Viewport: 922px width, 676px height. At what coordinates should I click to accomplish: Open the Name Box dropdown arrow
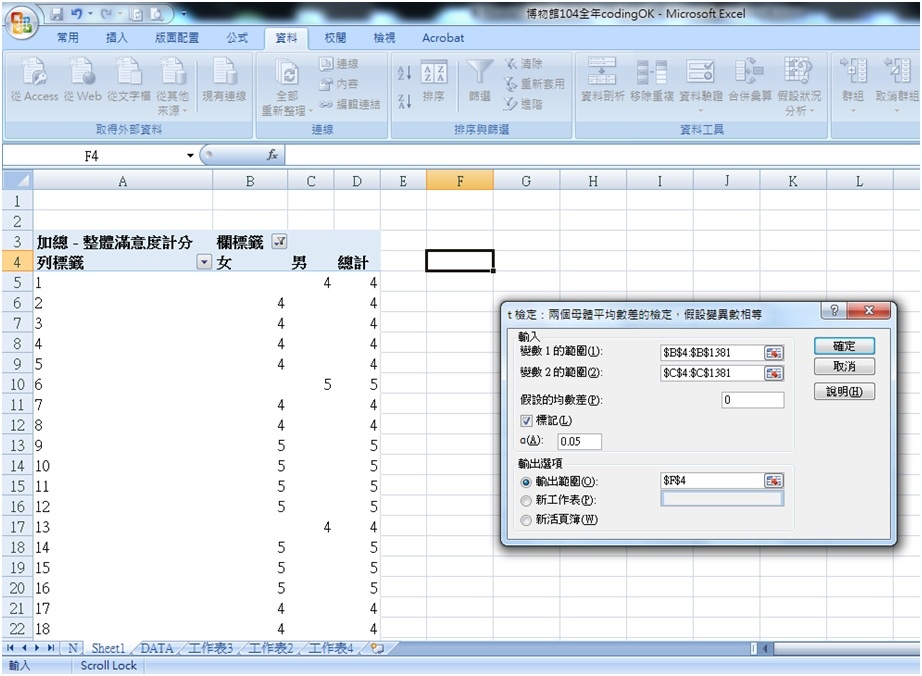coord(190,156)
